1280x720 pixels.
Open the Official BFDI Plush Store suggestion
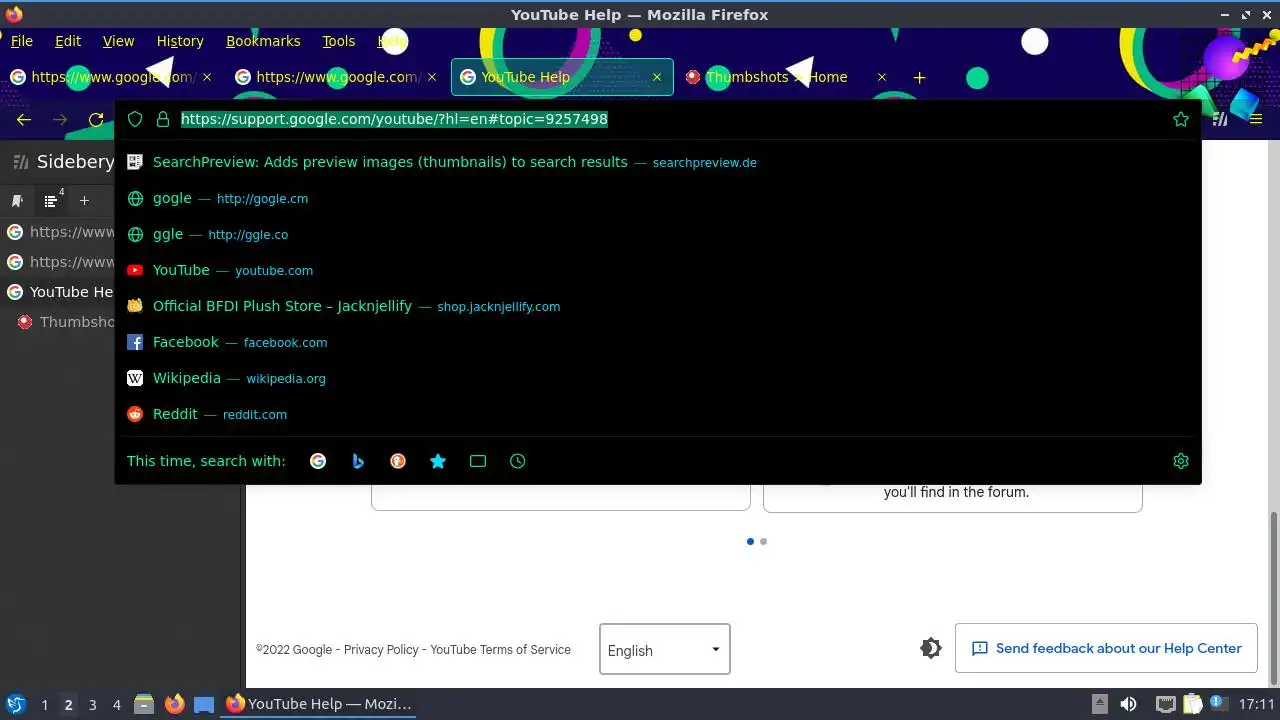click(x=658, y=306)
